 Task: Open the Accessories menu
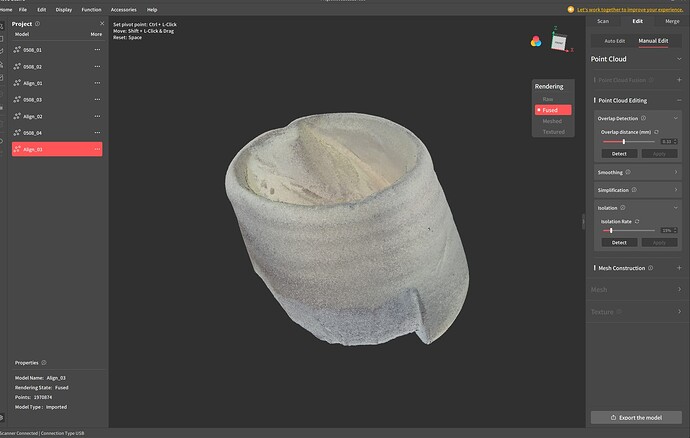(123, 10)
